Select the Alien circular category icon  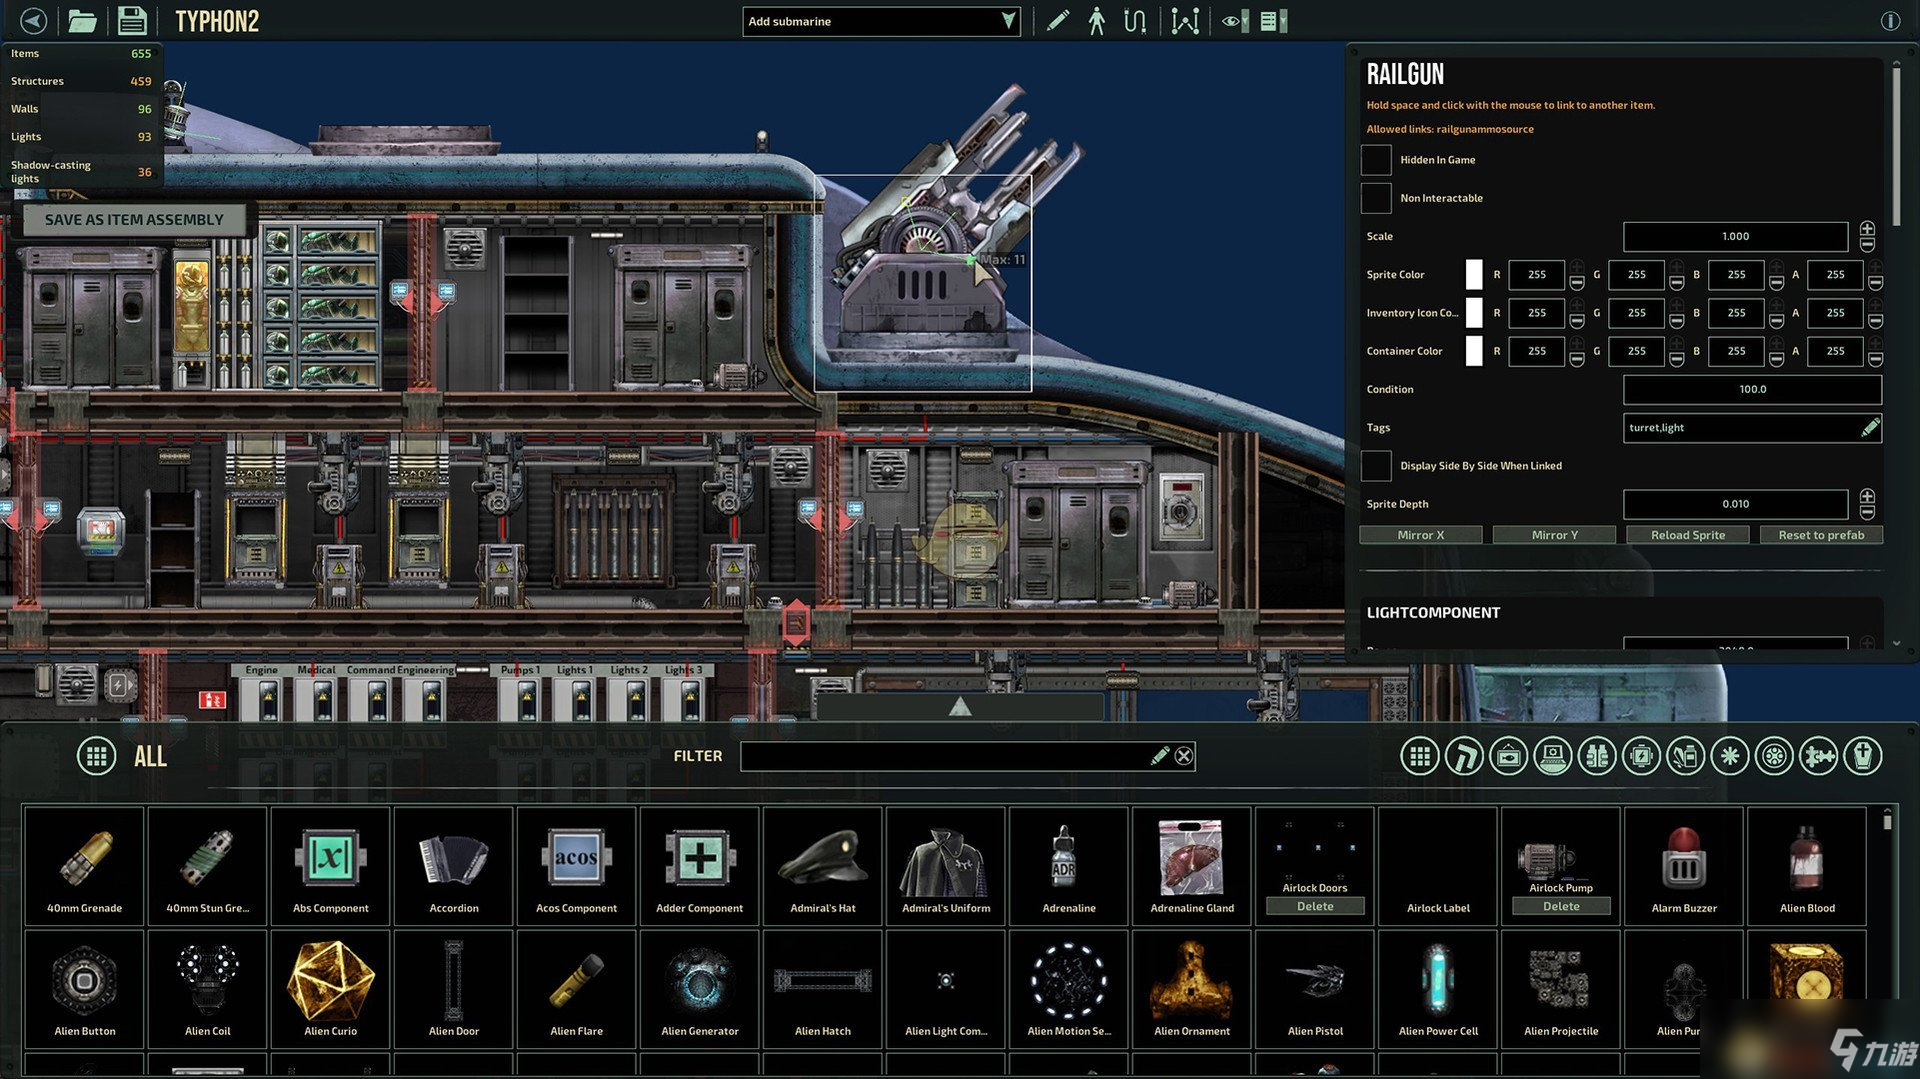(x=1774, y=756)
